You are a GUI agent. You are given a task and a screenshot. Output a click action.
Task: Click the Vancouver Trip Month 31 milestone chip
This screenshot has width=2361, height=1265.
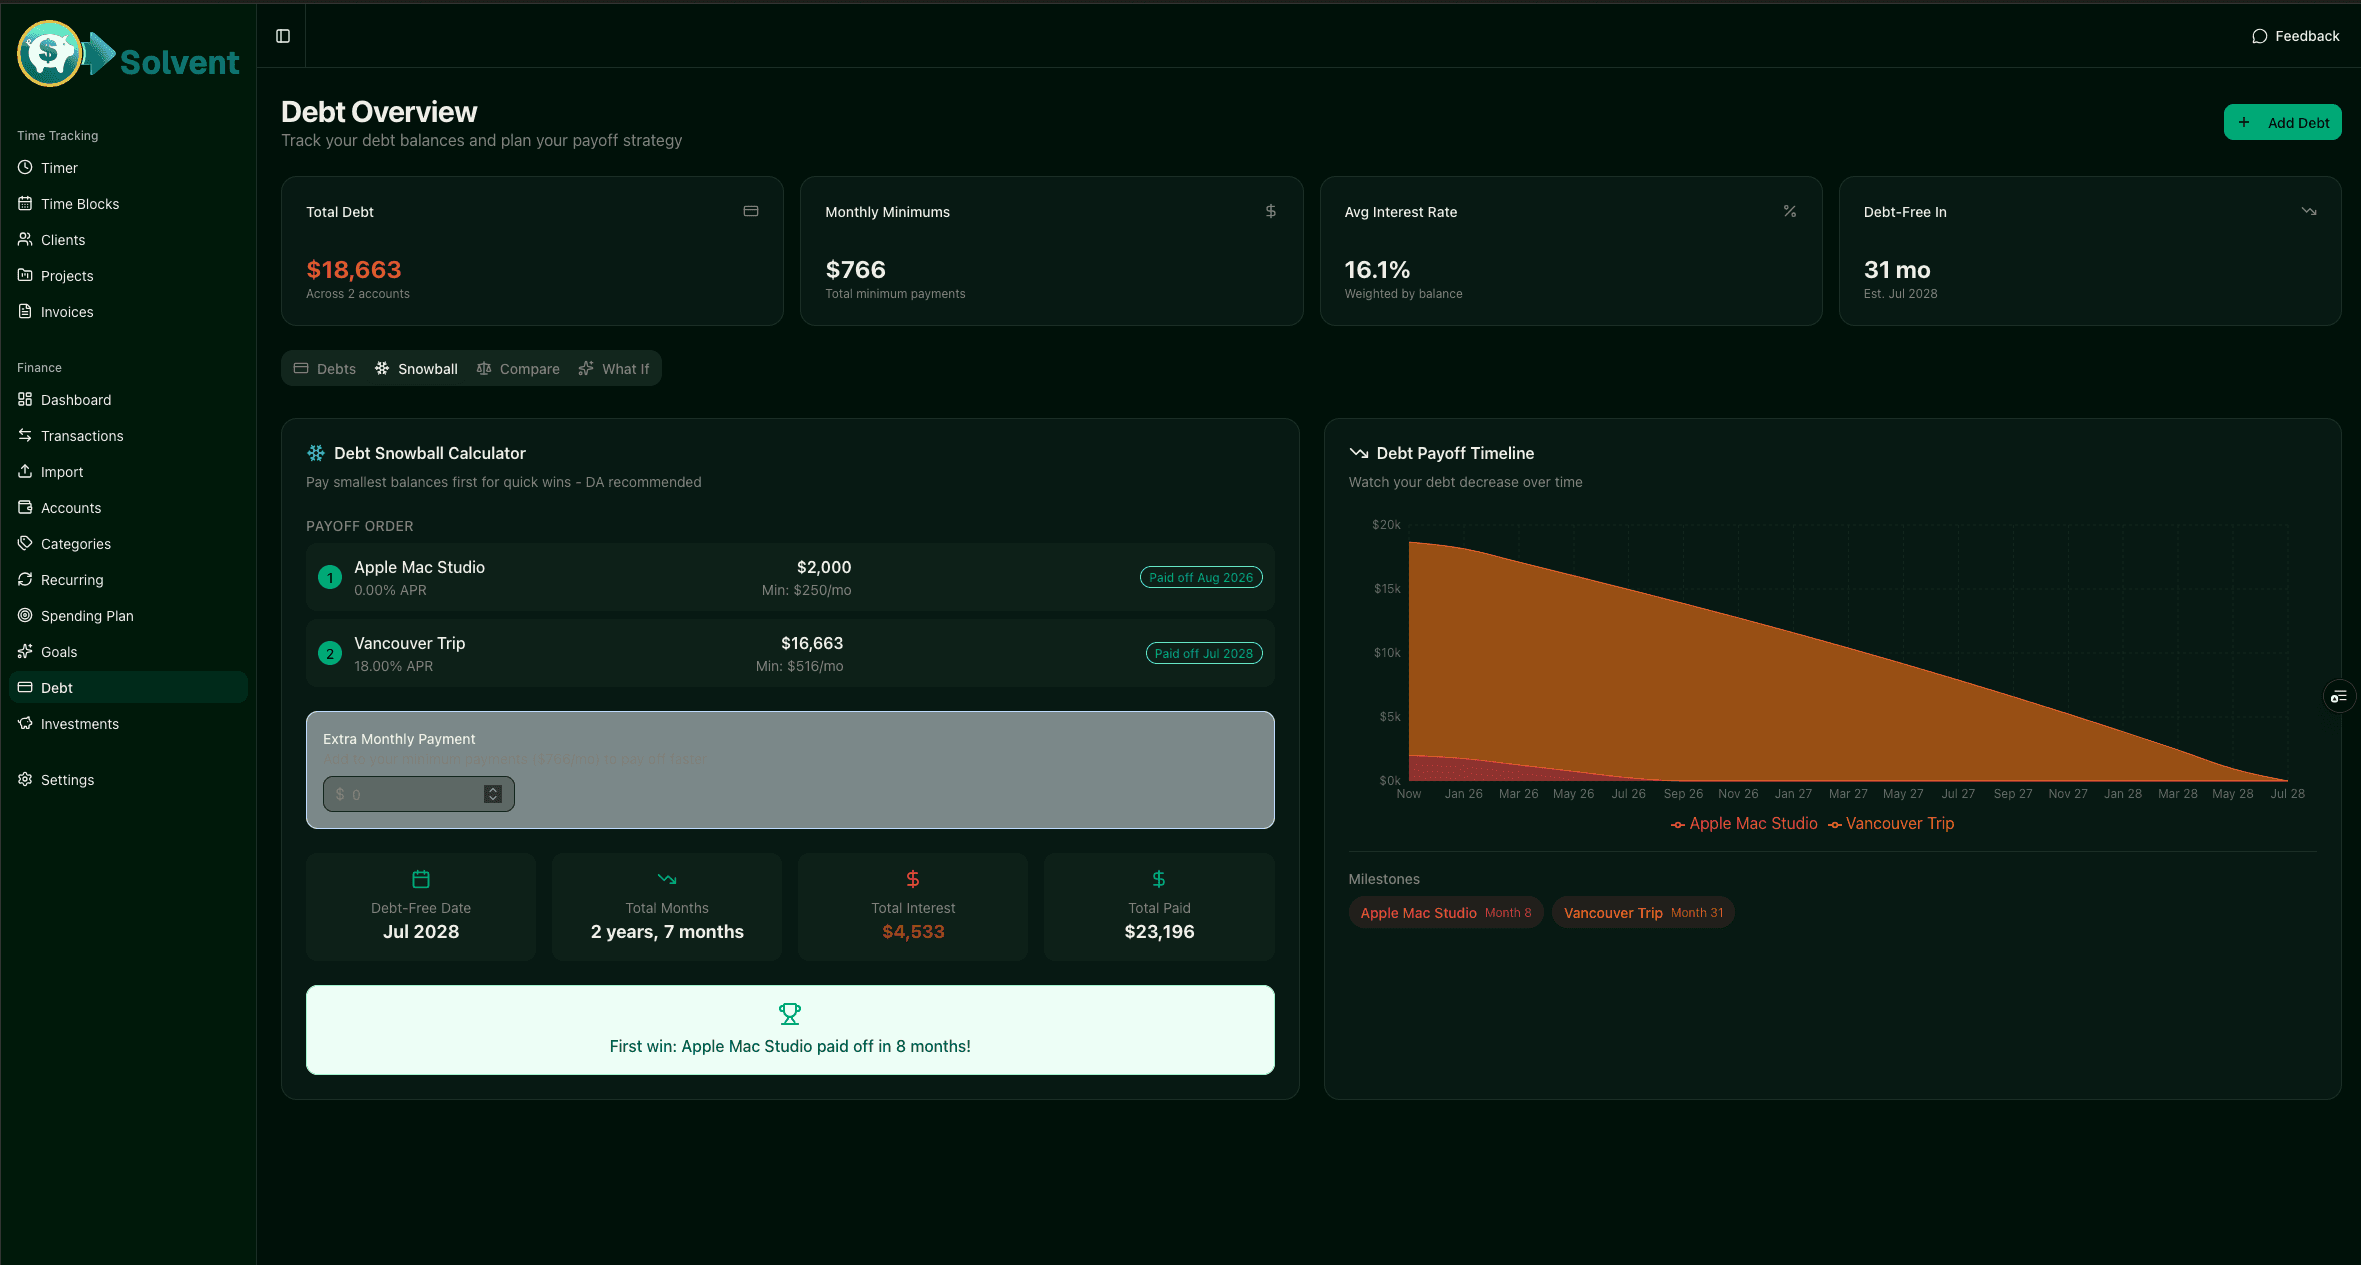(x=1642, y=912)
